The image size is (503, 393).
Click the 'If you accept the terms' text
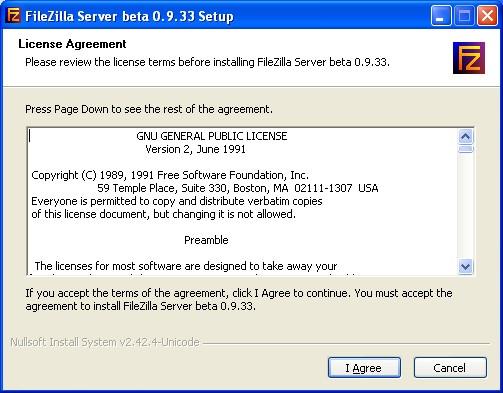(x=239, y=300)
